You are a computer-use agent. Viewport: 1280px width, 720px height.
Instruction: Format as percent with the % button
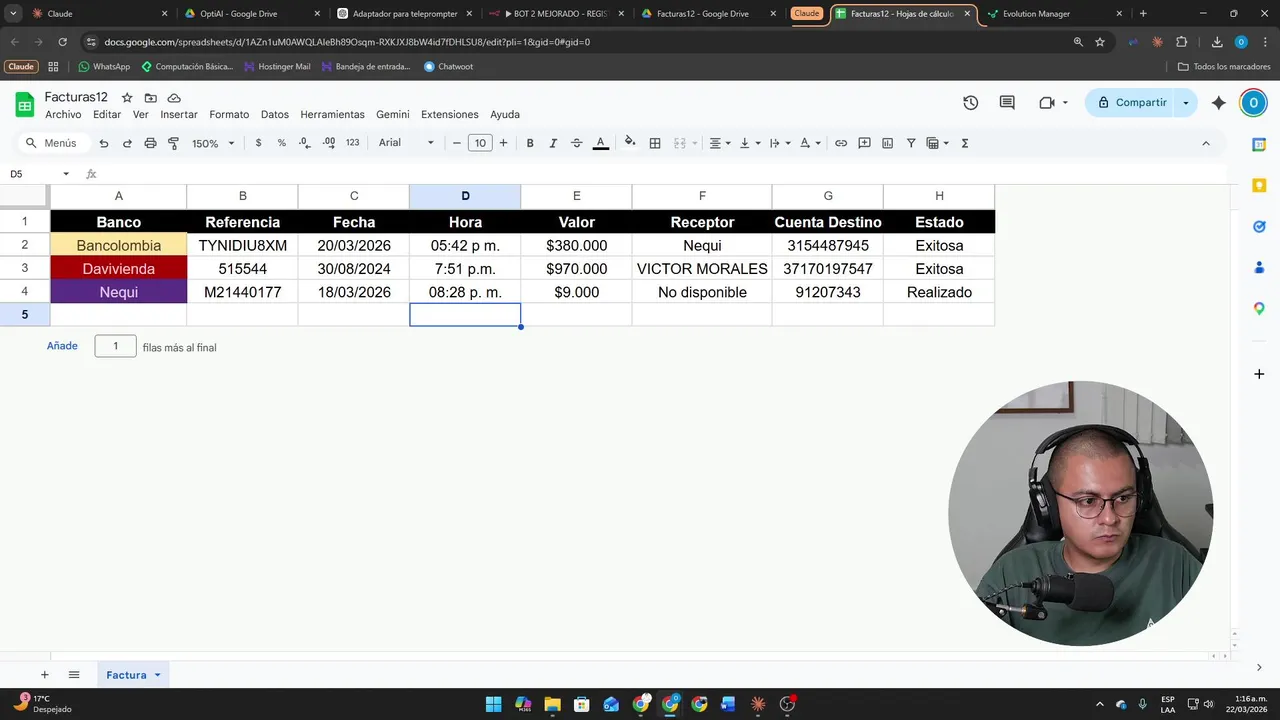(281, 143)
